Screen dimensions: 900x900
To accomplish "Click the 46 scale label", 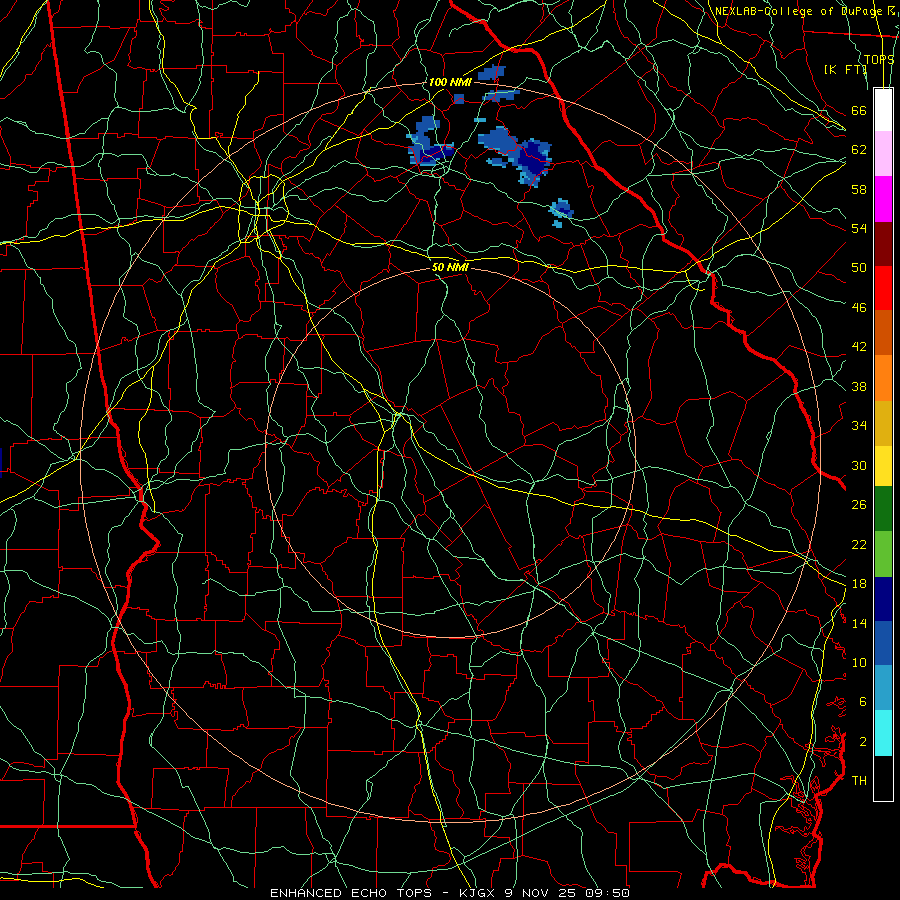I will pyautogui.click(x=859, y=308).
